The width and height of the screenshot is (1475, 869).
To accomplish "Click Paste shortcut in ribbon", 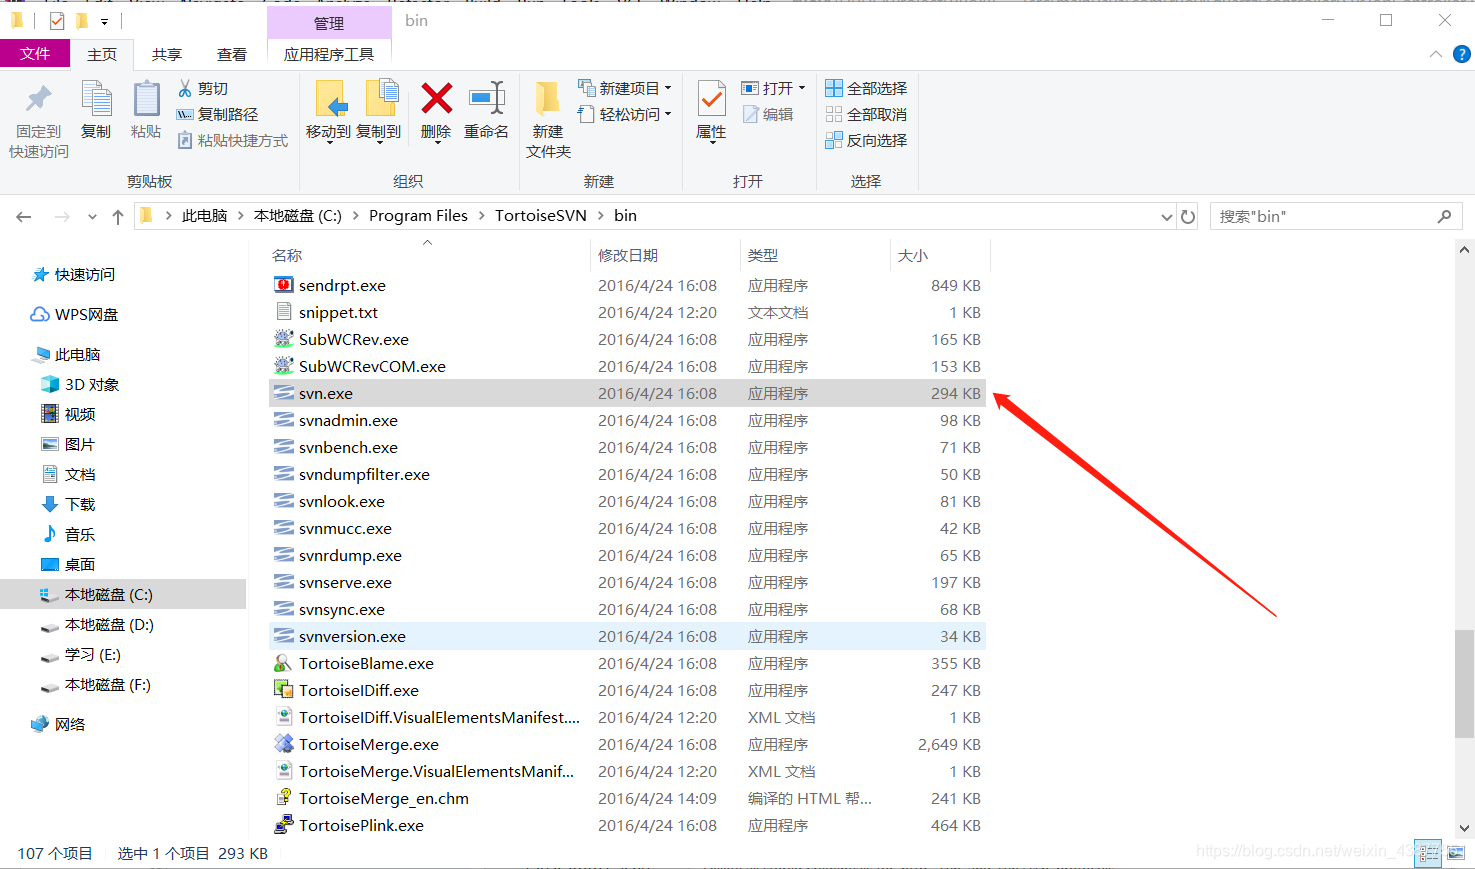I will coord(233,140).
